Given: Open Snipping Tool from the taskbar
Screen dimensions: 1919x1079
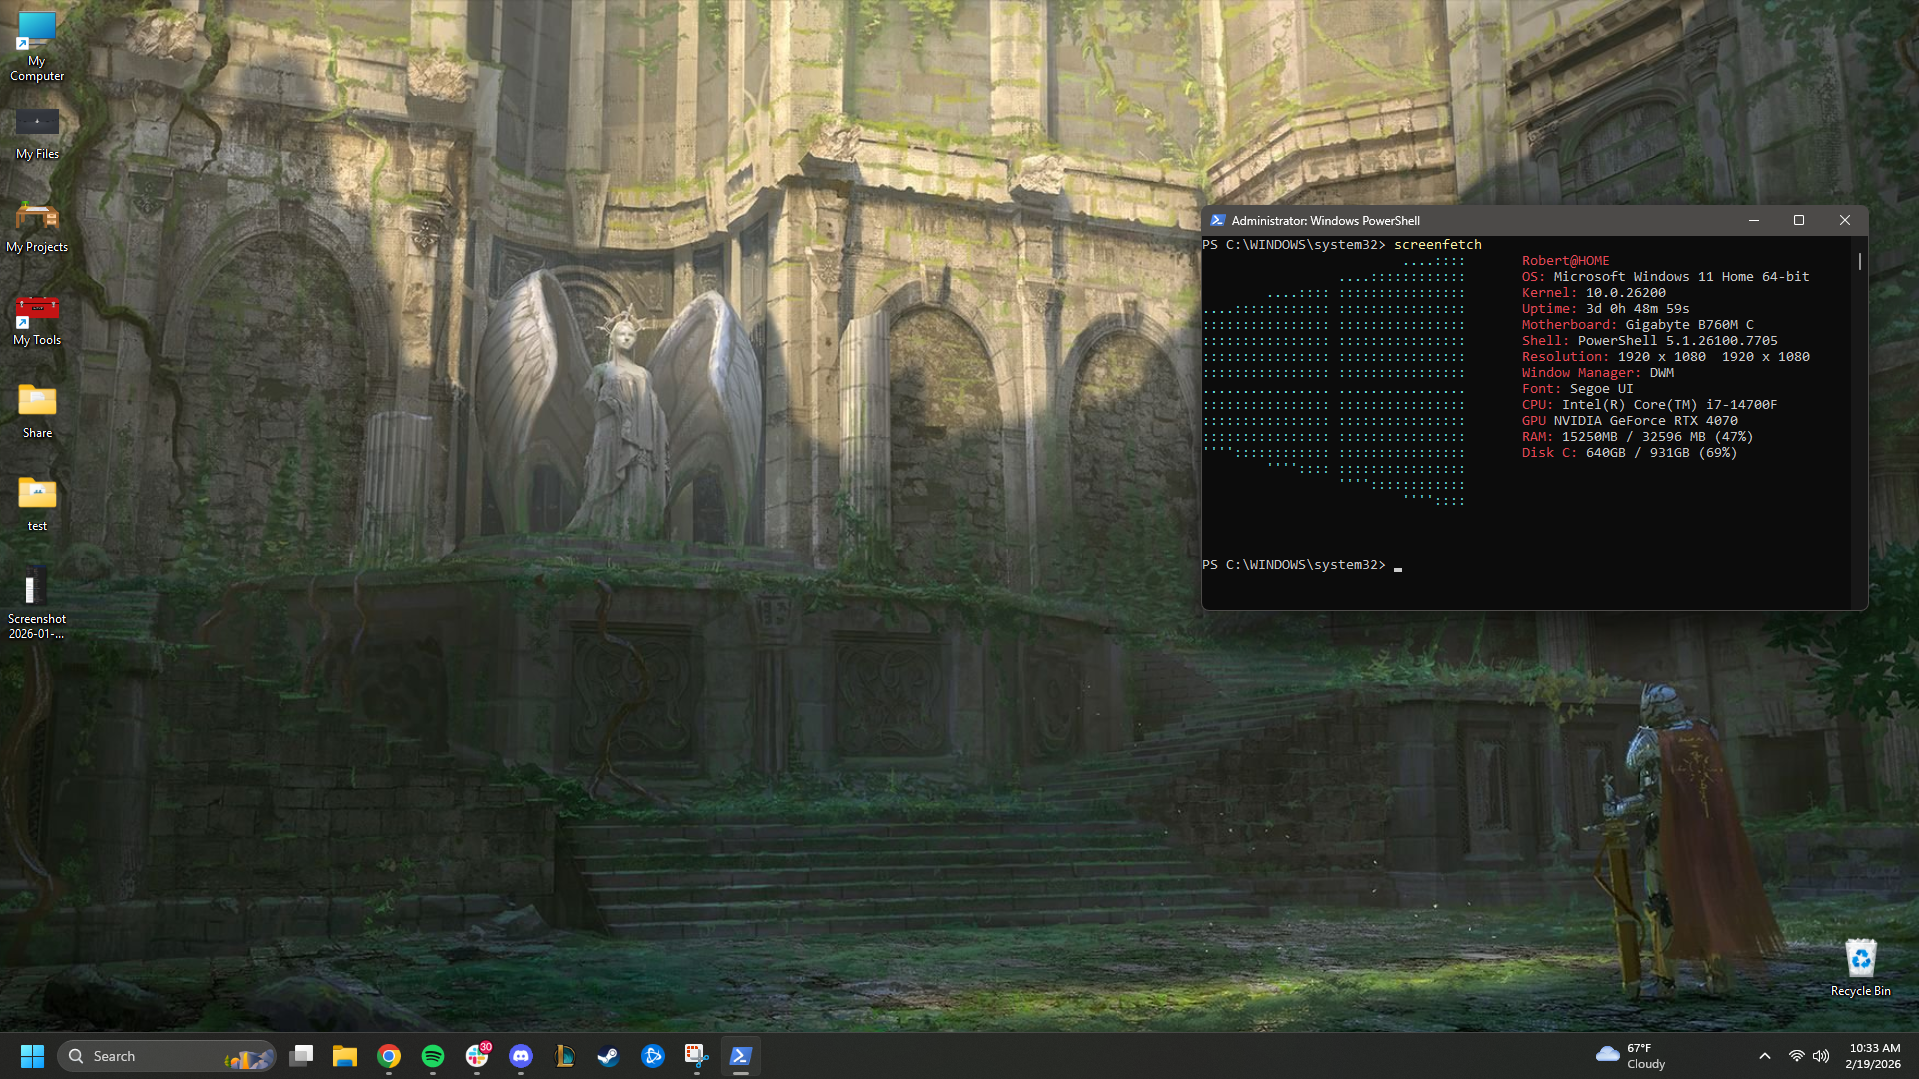Looking at the screenshot, I should tap(696, 1056).
